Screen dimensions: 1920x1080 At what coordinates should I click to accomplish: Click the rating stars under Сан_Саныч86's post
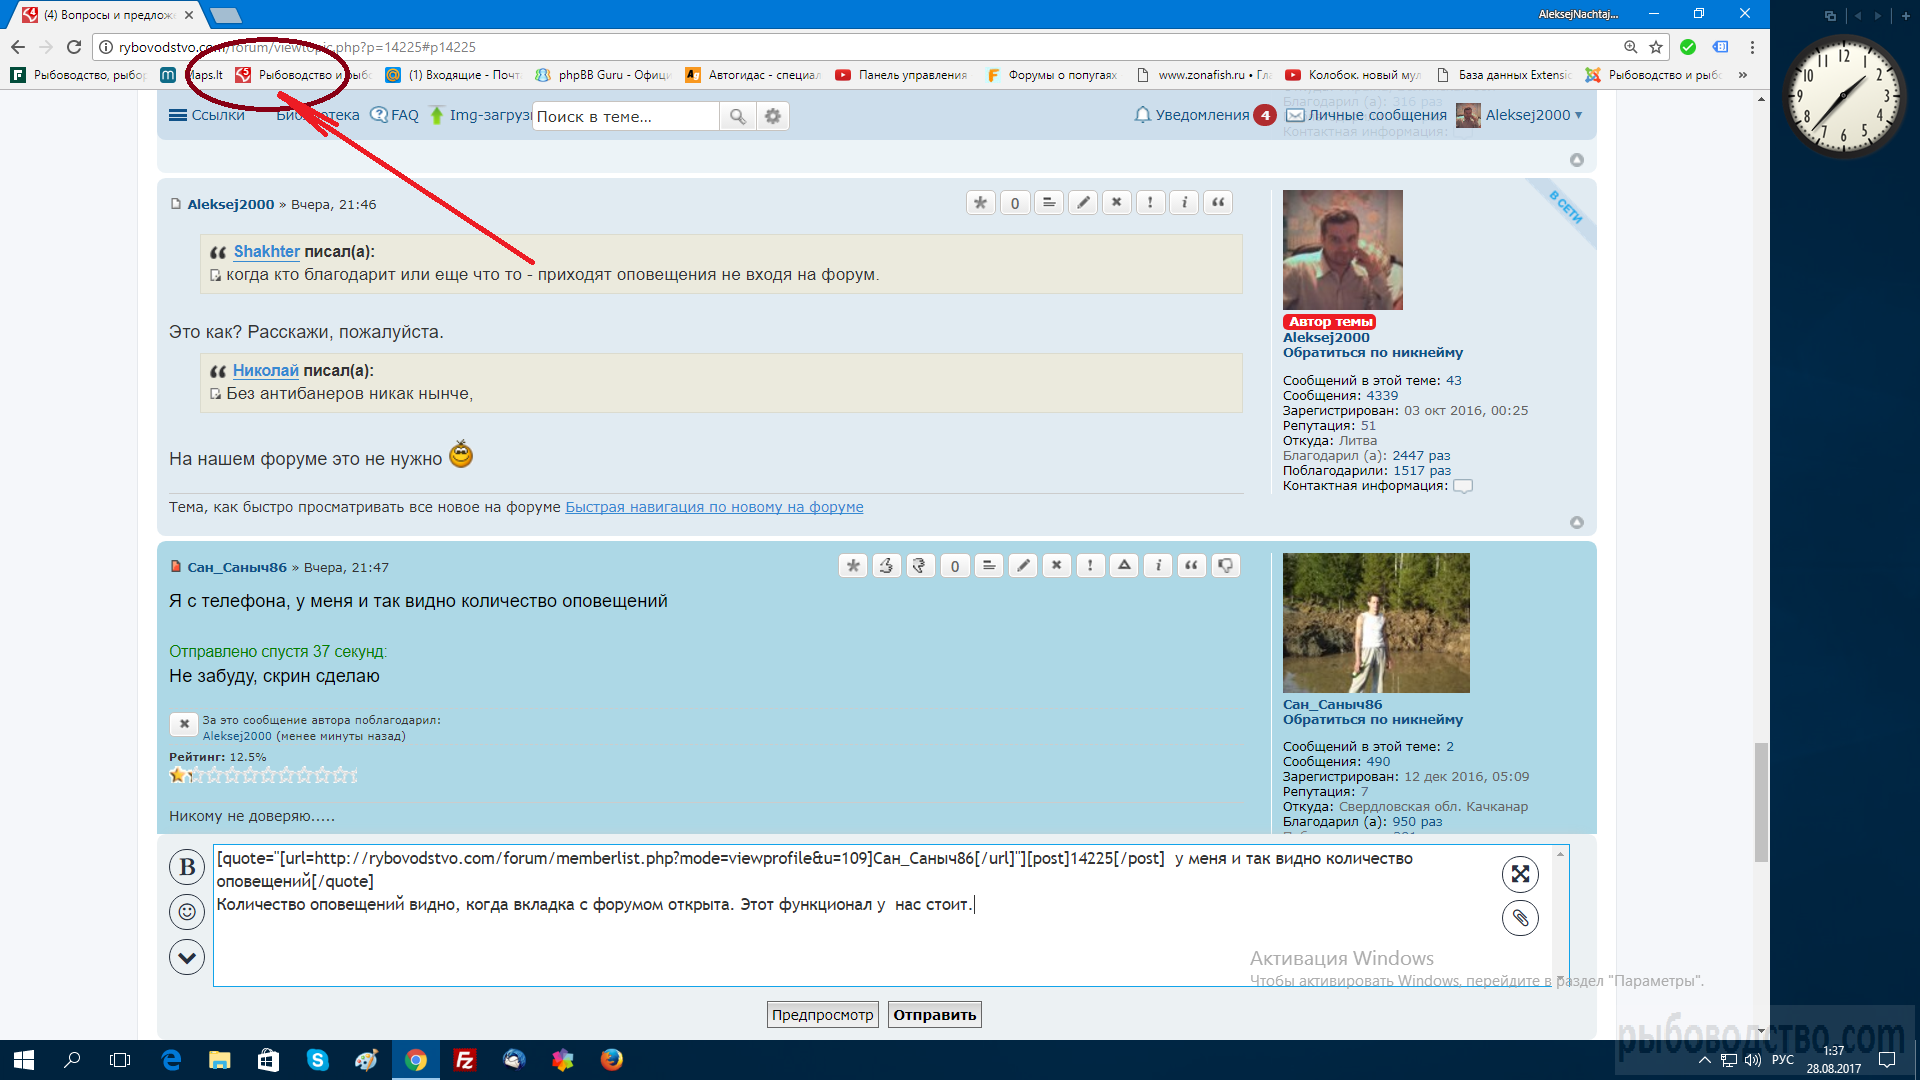coord(263,775)
